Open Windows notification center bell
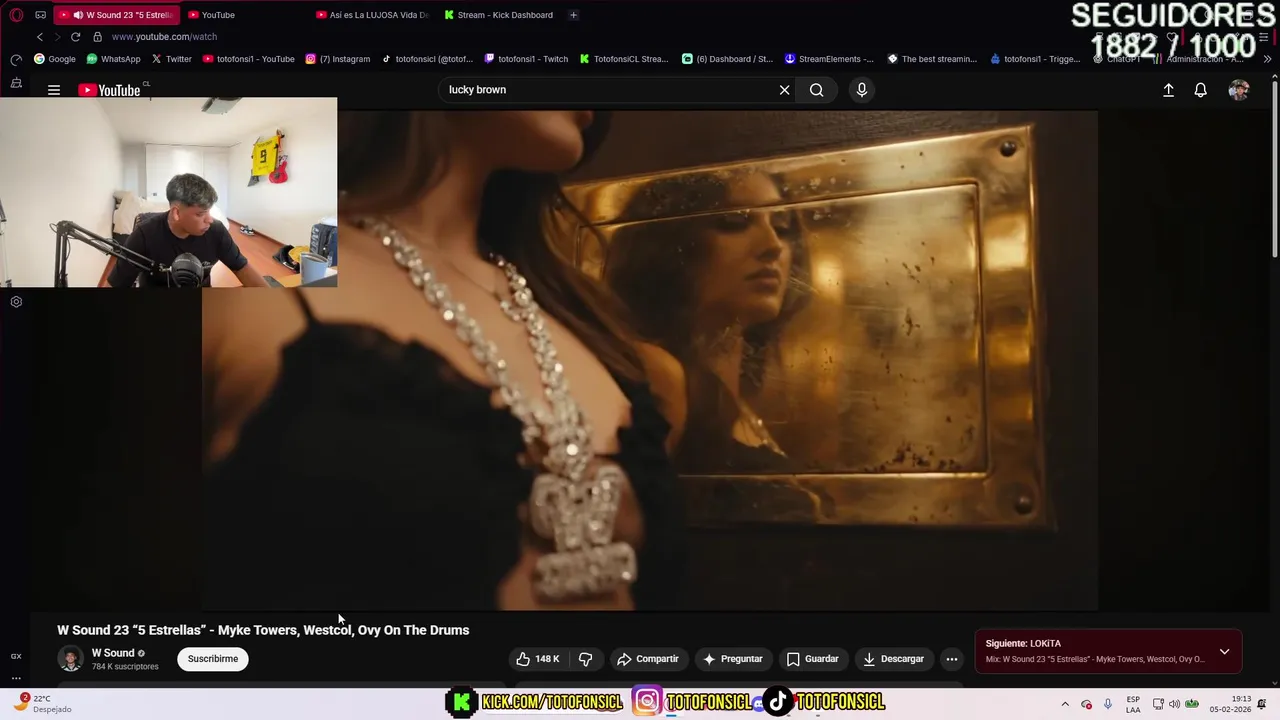 pos(1263,704)
